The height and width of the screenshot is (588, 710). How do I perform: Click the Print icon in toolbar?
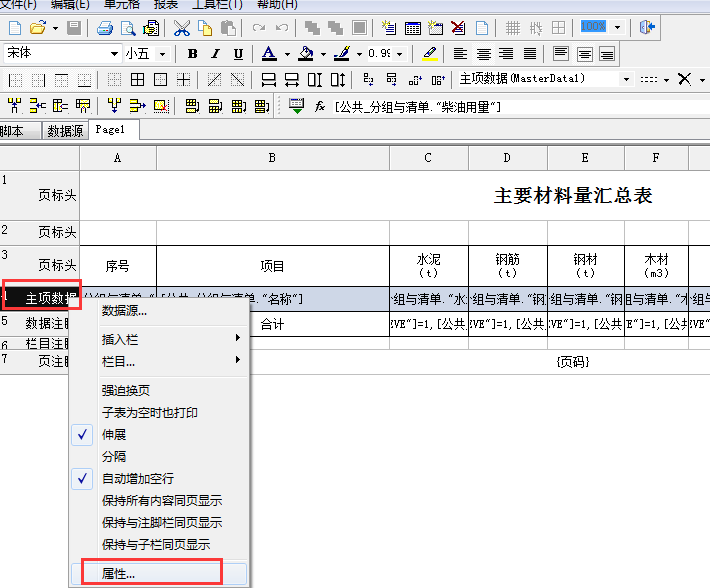(x=105, y=28)
